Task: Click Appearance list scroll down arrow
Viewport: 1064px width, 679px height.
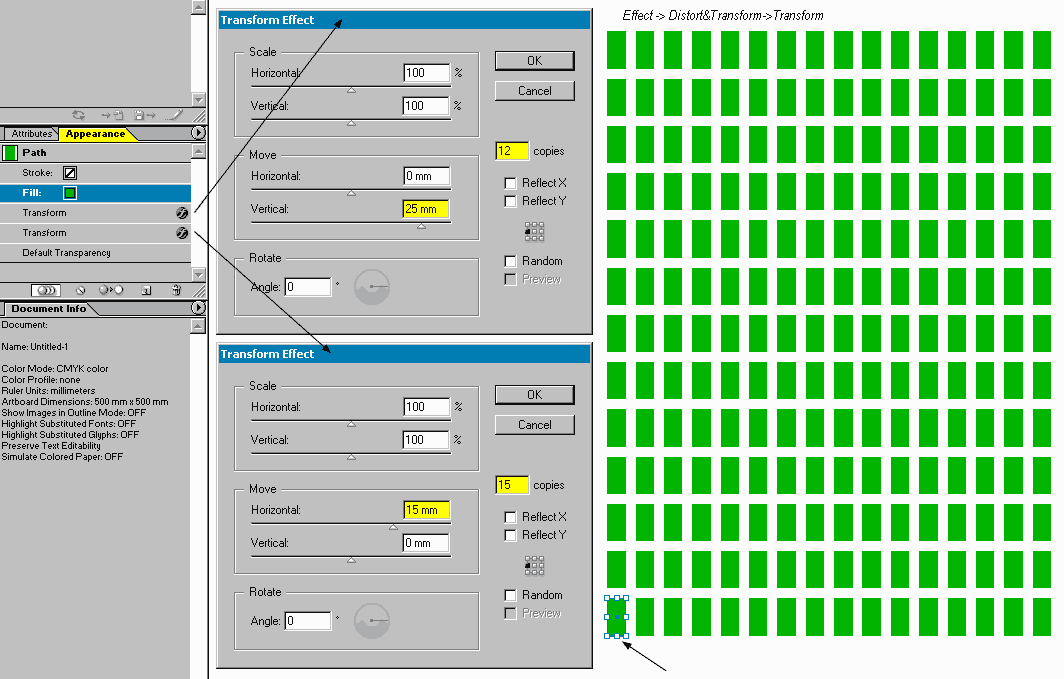Action: [x=198, y=275]
